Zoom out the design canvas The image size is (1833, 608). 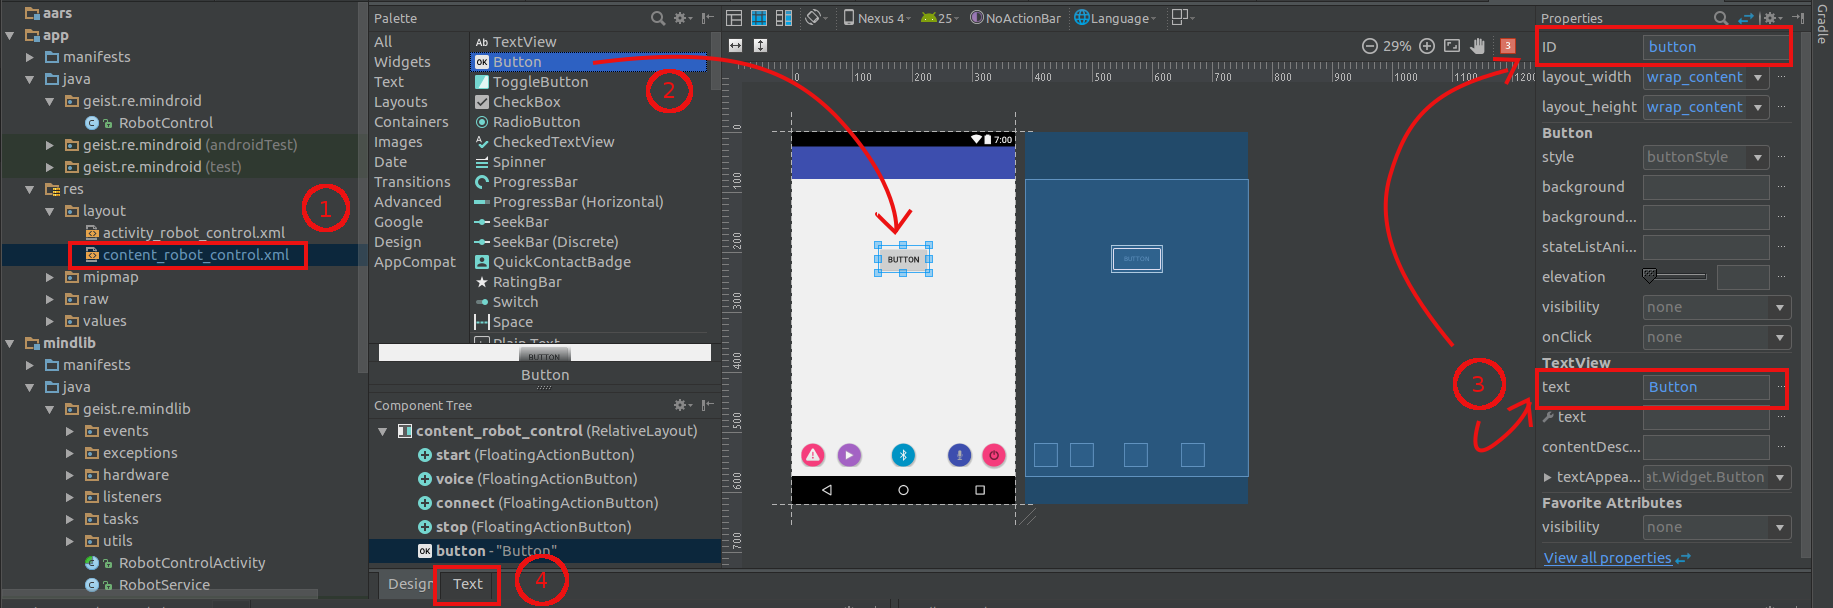coord(1369,46)
